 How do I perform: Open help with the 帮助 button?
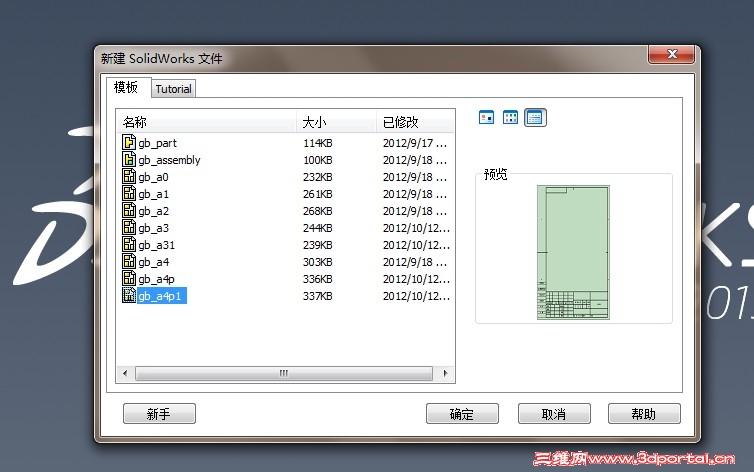point(644,414)
